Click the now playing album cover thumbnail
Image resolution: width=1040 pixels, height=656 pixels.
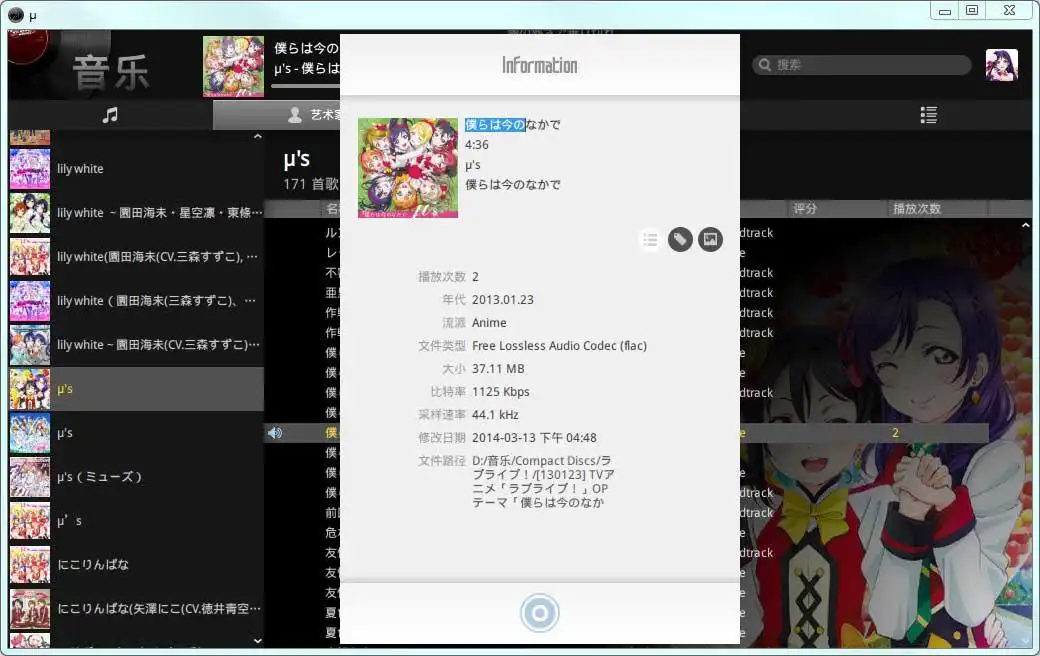click(x=233, y=66)
